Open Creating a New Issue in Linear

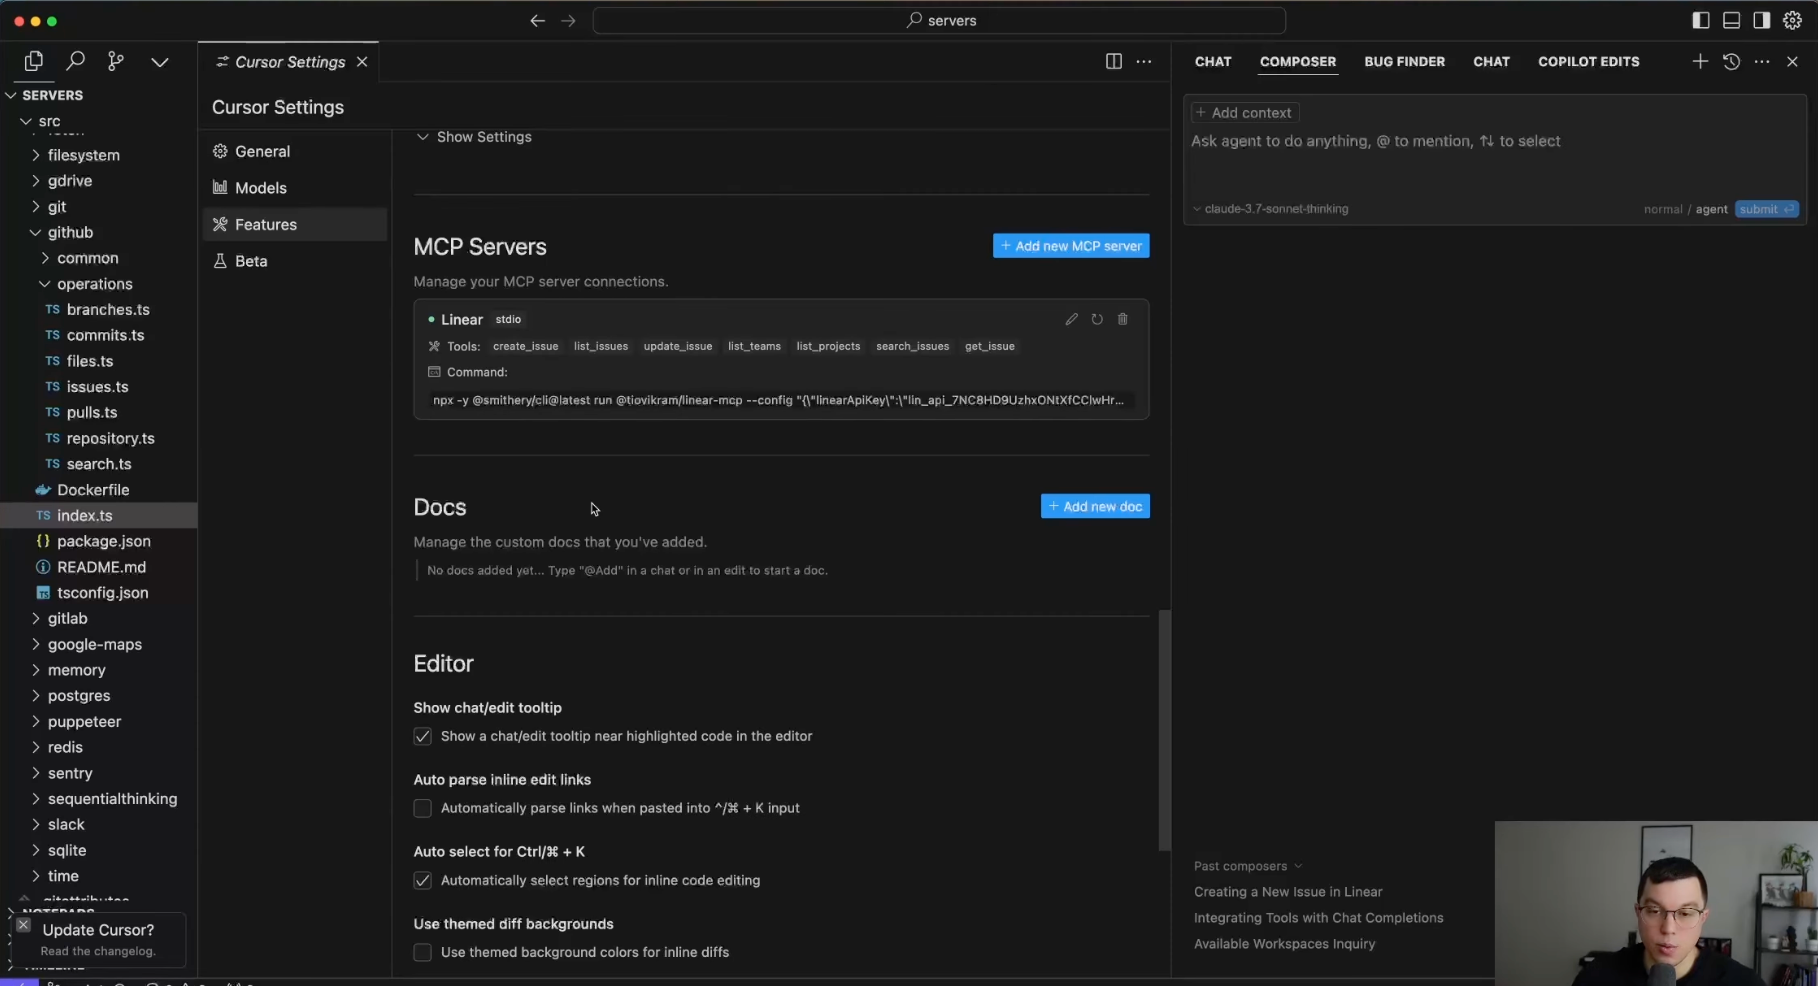1288,892
